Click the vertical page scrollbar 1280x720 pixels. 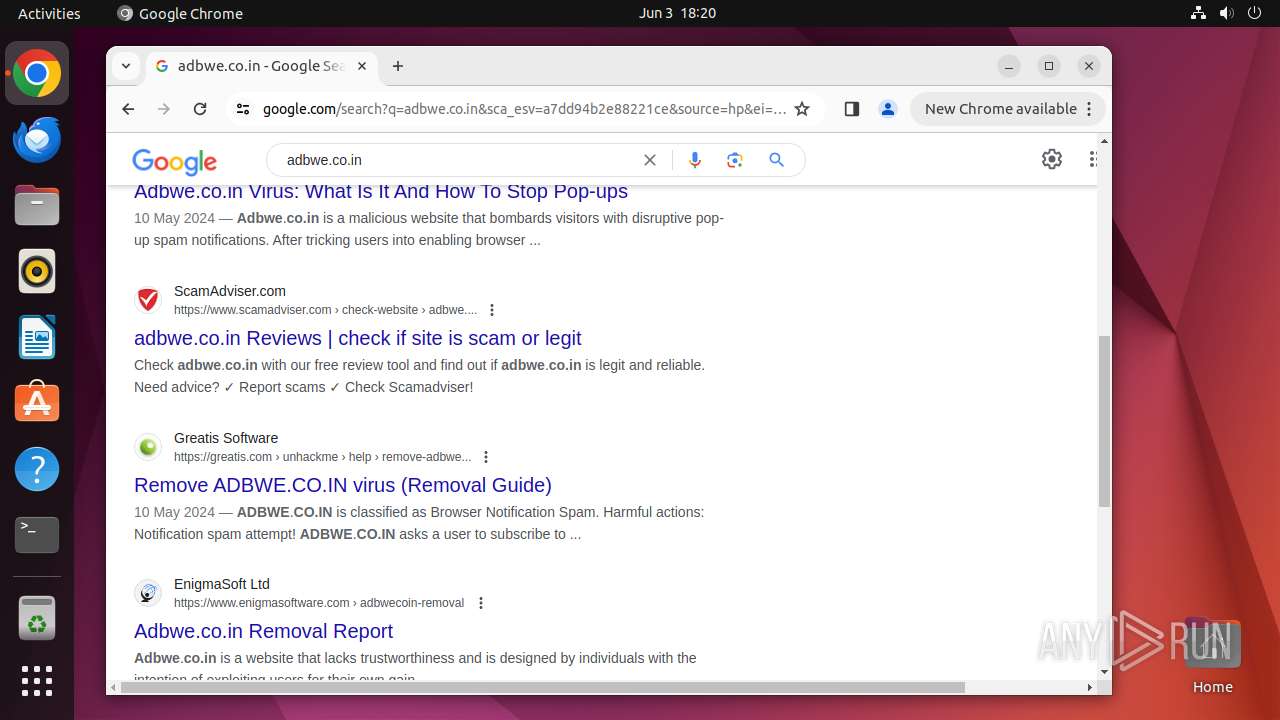coord(1104,420)
